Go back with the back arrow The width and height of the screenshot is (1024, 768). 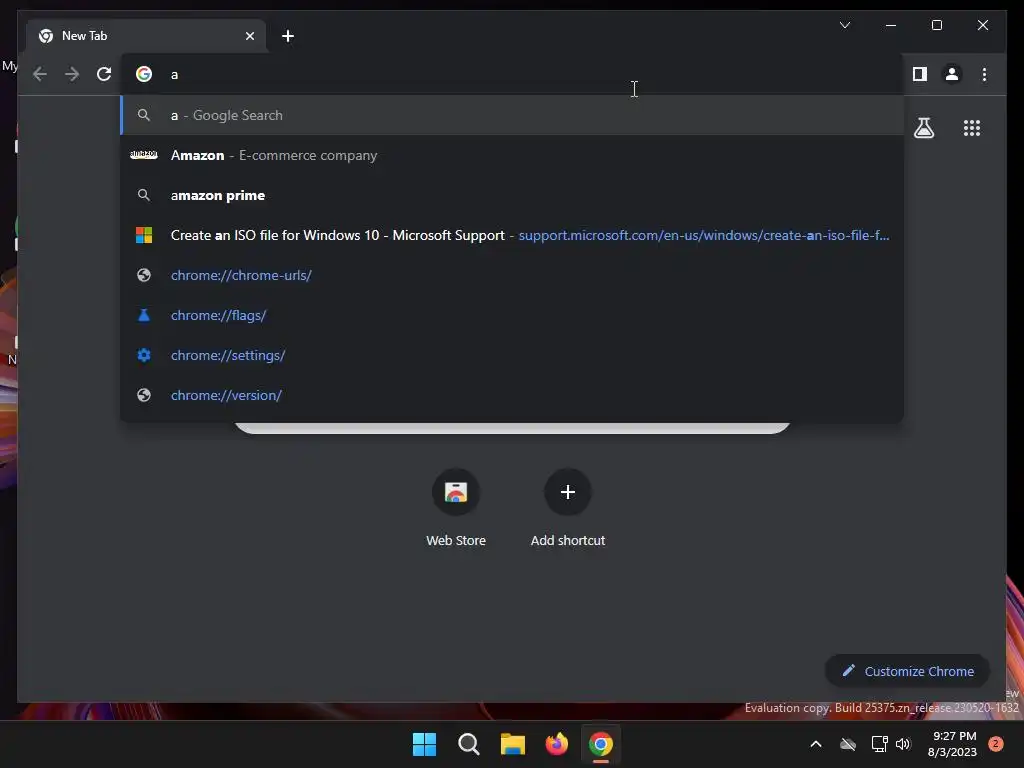point(40,74)
